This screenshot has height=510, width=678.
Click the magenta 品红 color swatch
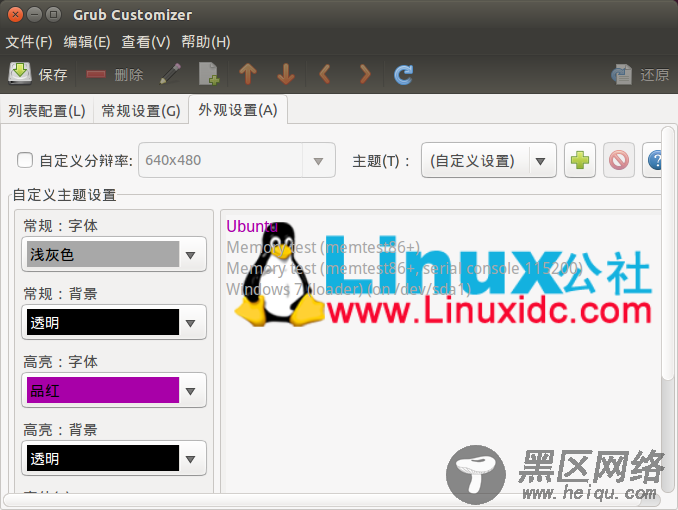(103, 390)
